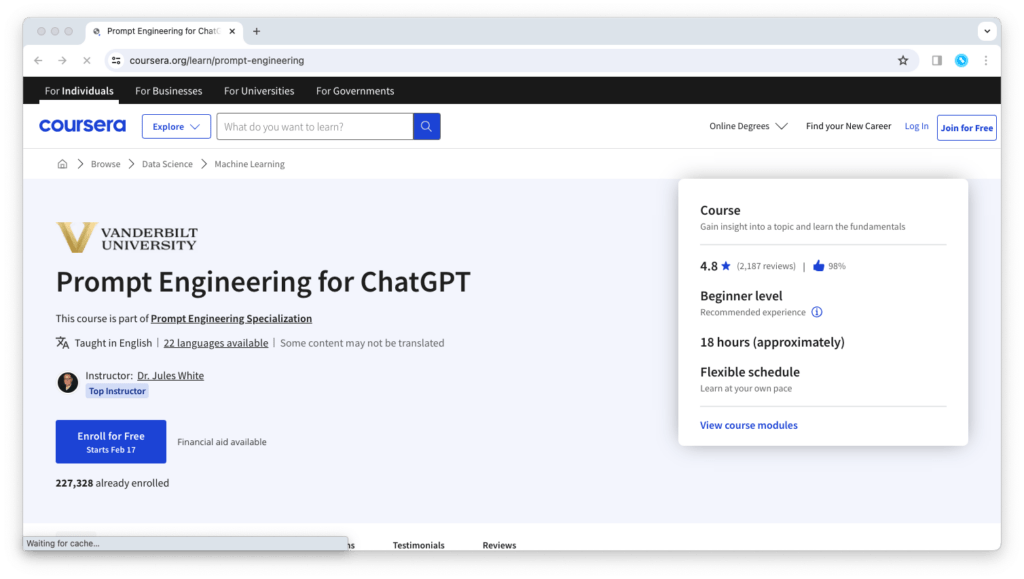Screen dimensions: 1024x579
Task: Click the Financial aid available text
Action: coord(221,442)
